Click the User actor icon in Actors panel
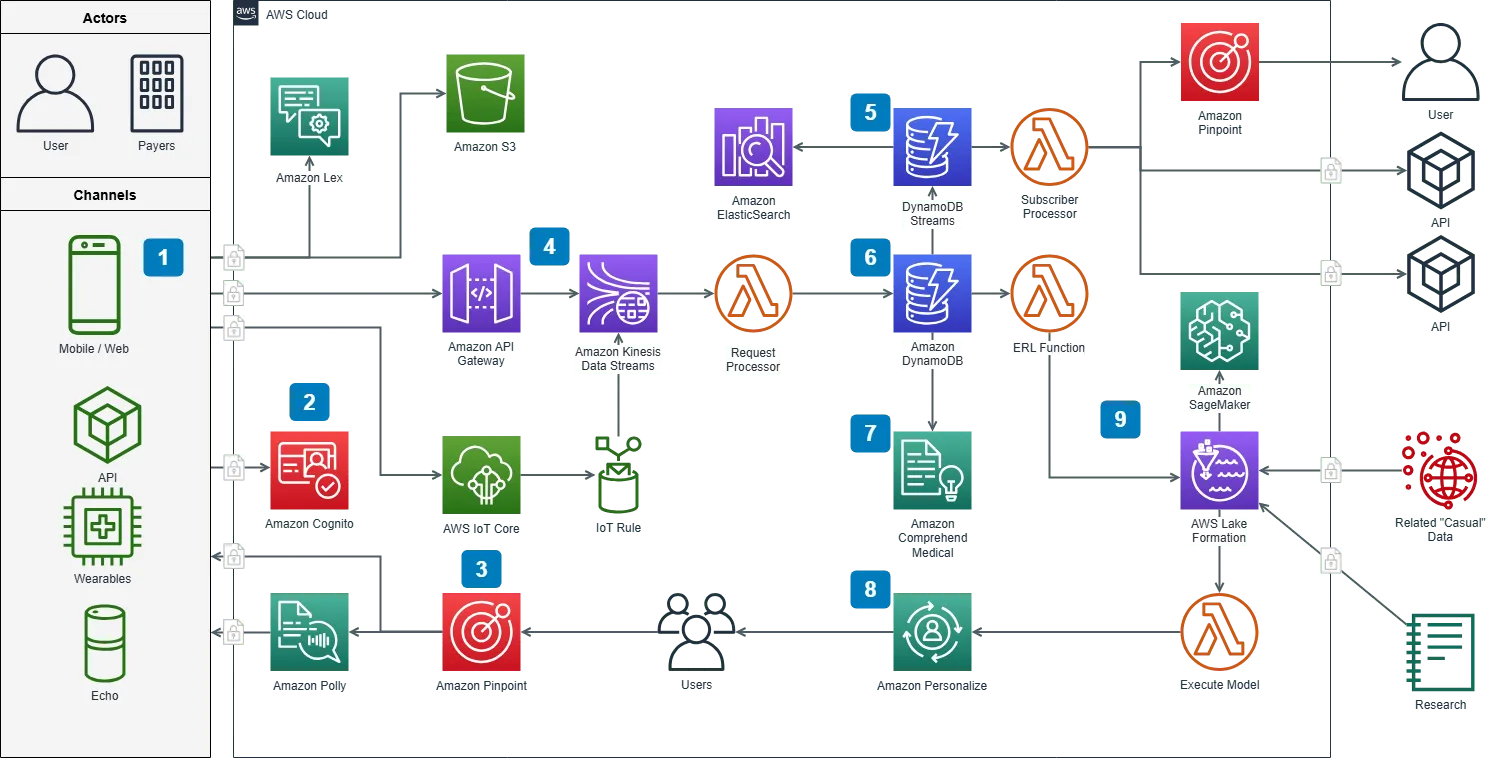 coord(56,94)
